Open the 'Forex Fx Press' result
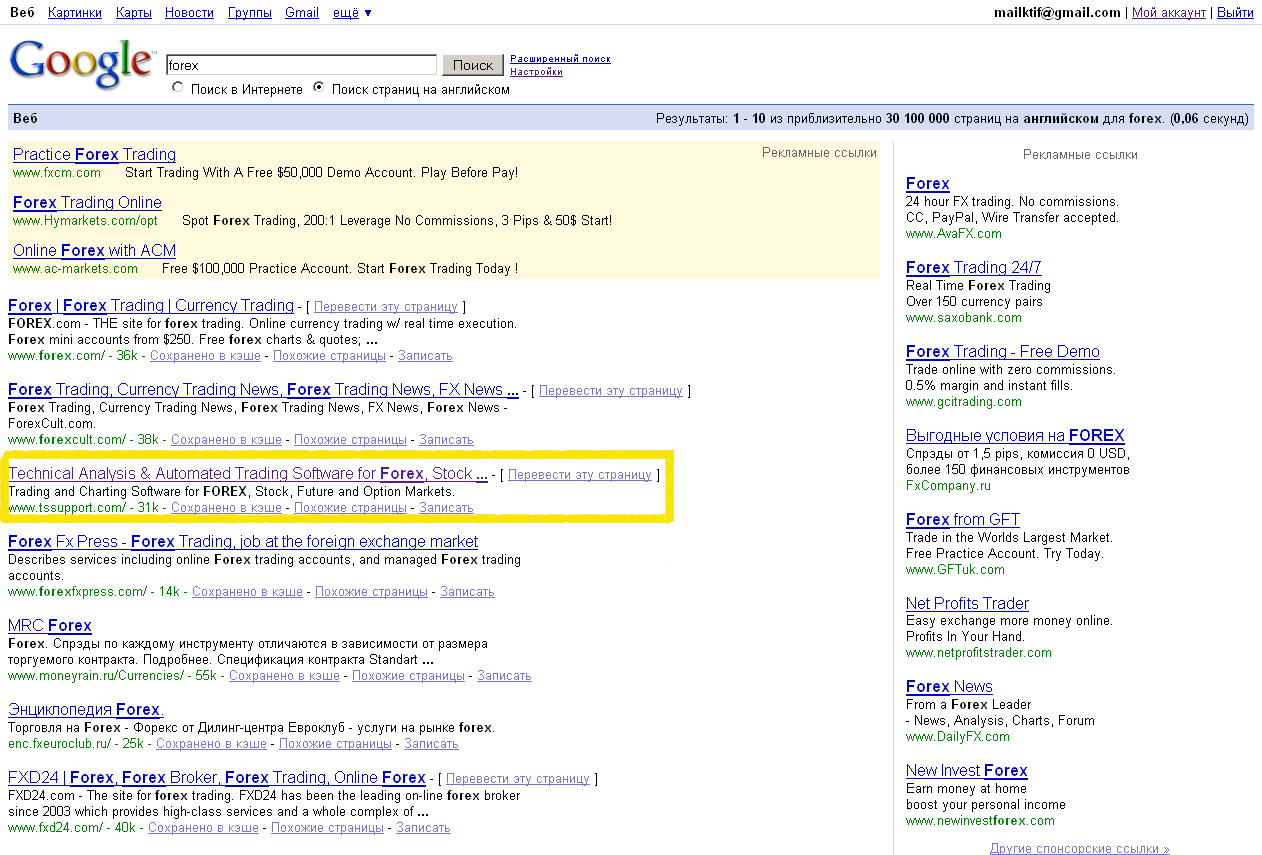This screenshot has height=855, width=1262. point(243,542)
